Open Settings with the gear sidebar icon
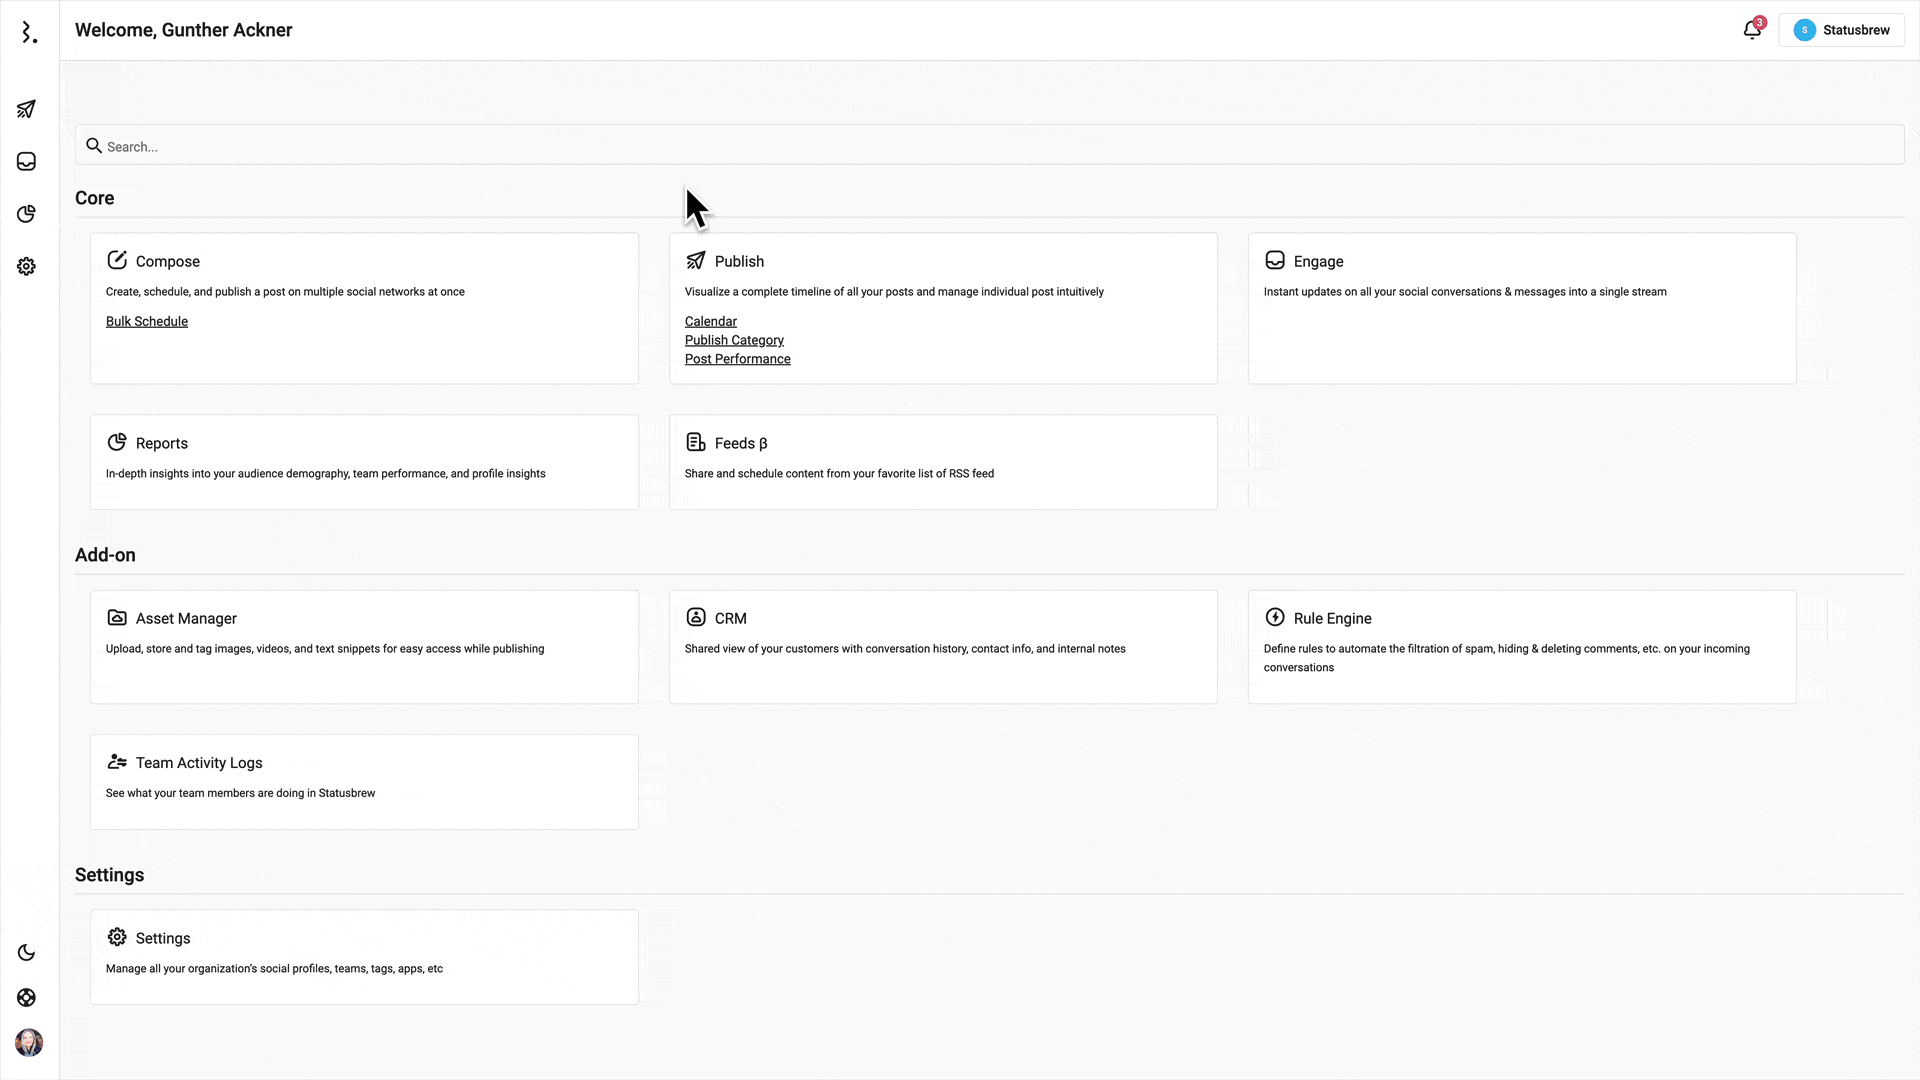Viewport: 1920px width, 1080px height. point(26,266)
